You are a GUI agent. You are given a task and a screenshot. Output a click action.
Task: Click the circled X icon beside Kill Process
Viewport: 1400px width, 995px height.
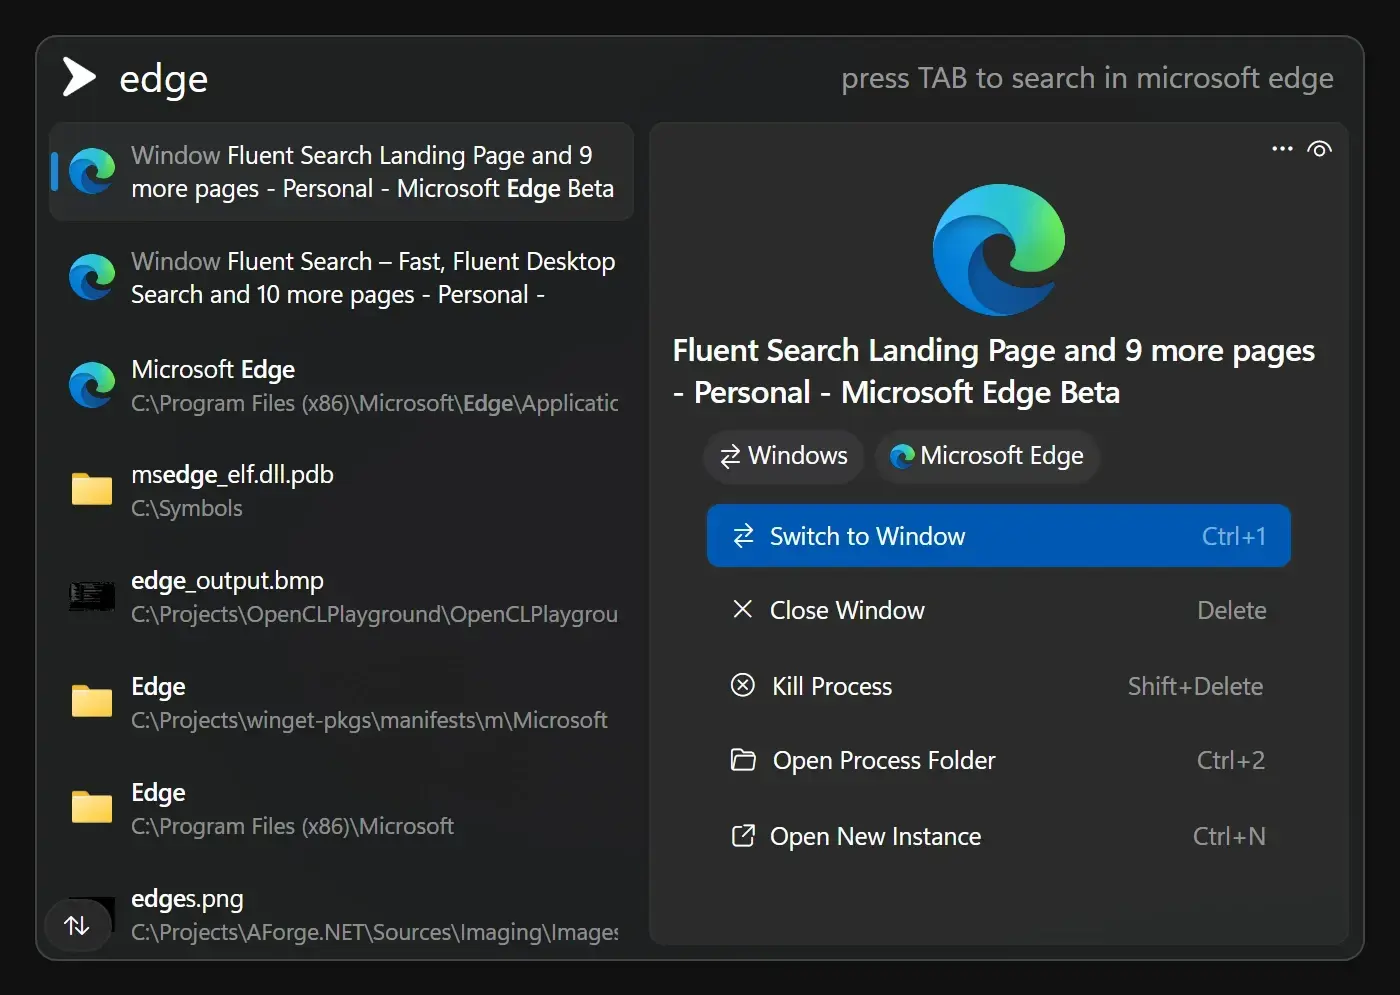coord(743,685)
